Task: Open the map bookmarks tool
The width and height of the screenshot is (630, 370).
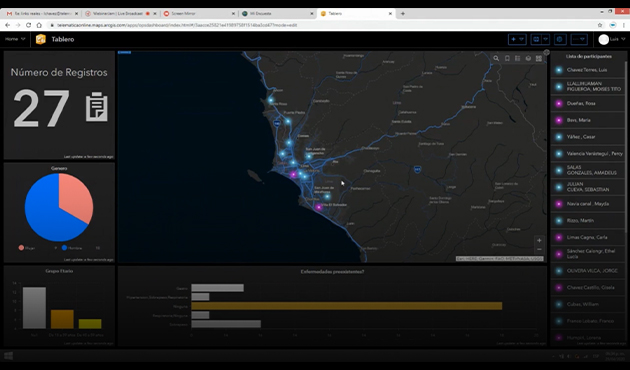Action: pyautogui.click(x=507, y=58)
